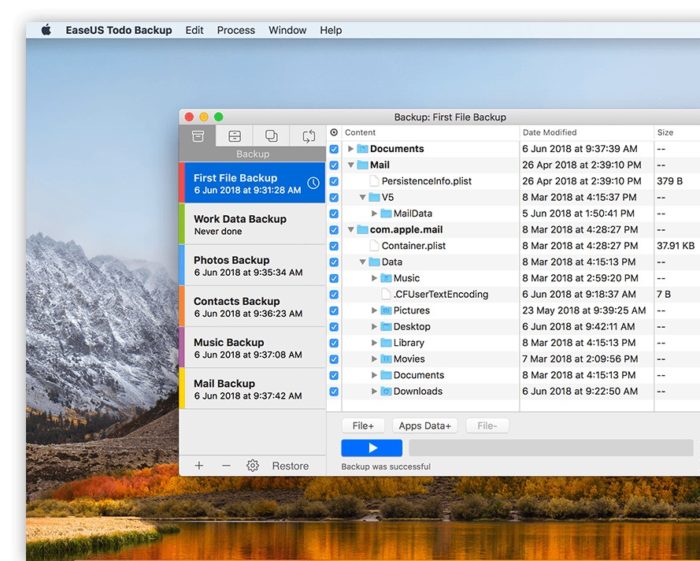Viewport: 700px width, 561px height.
Task: Select the Mail Backup project
Action: 253,388
